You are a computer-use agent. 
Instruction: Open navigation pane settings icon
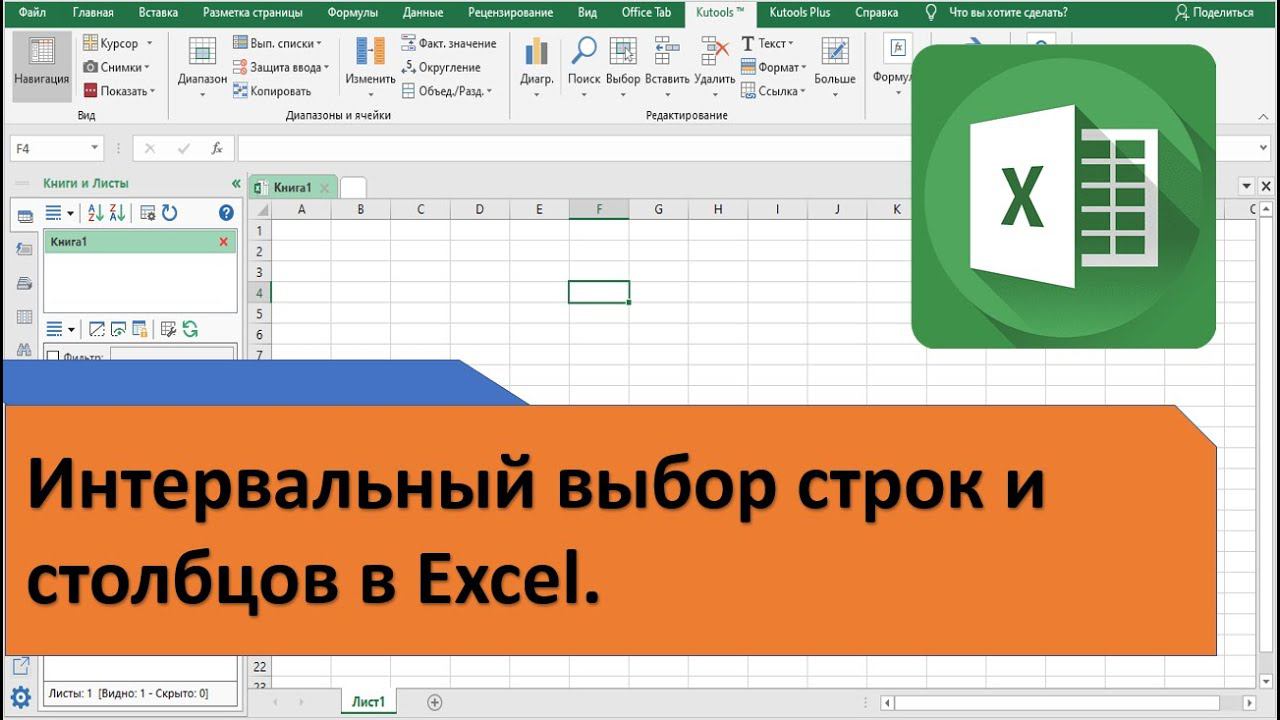point(147,213)
